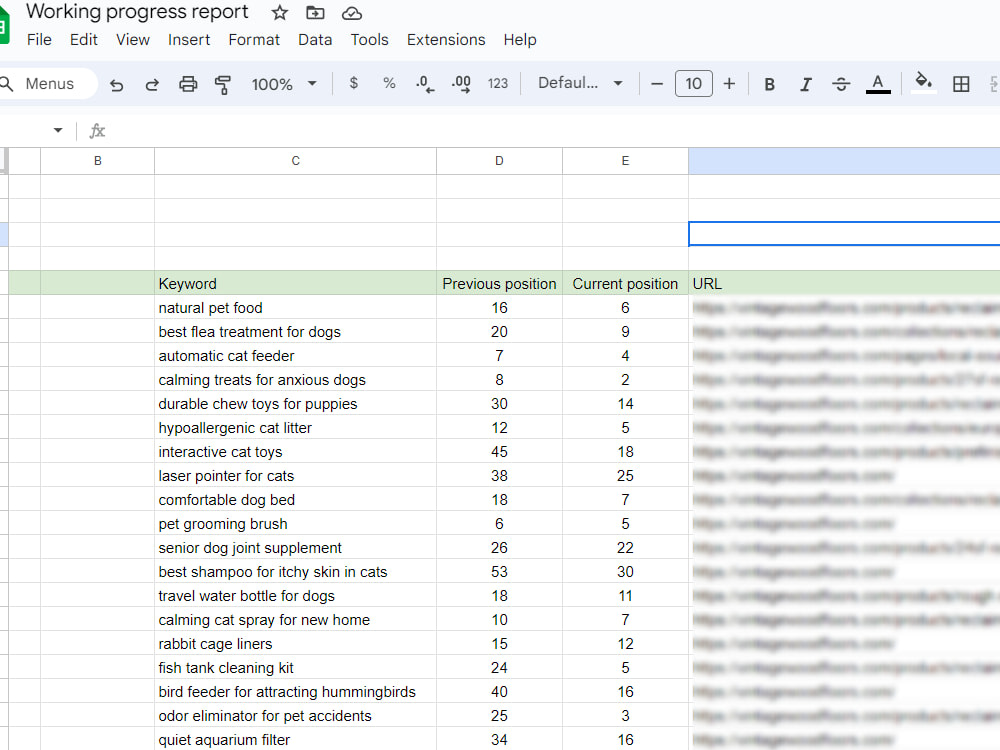Click the print icon
This screenshot has width=1000, height=750.
188,84
